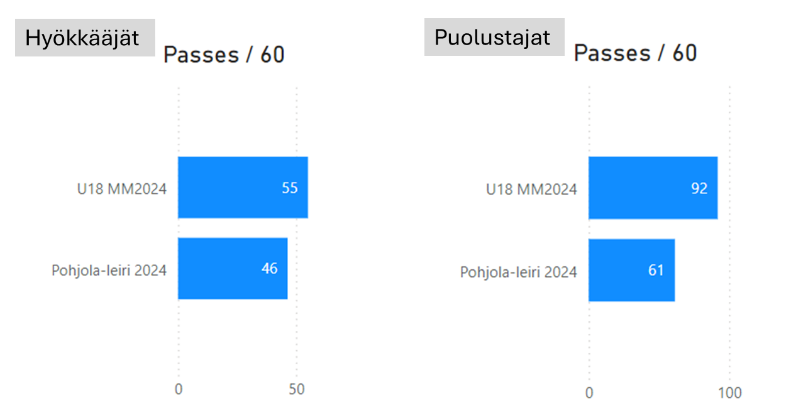The width and height of the screenshot is (810, 417).
Task: Select the Passes / 60 title in Puolustajat chart
Action: point(635,54)
